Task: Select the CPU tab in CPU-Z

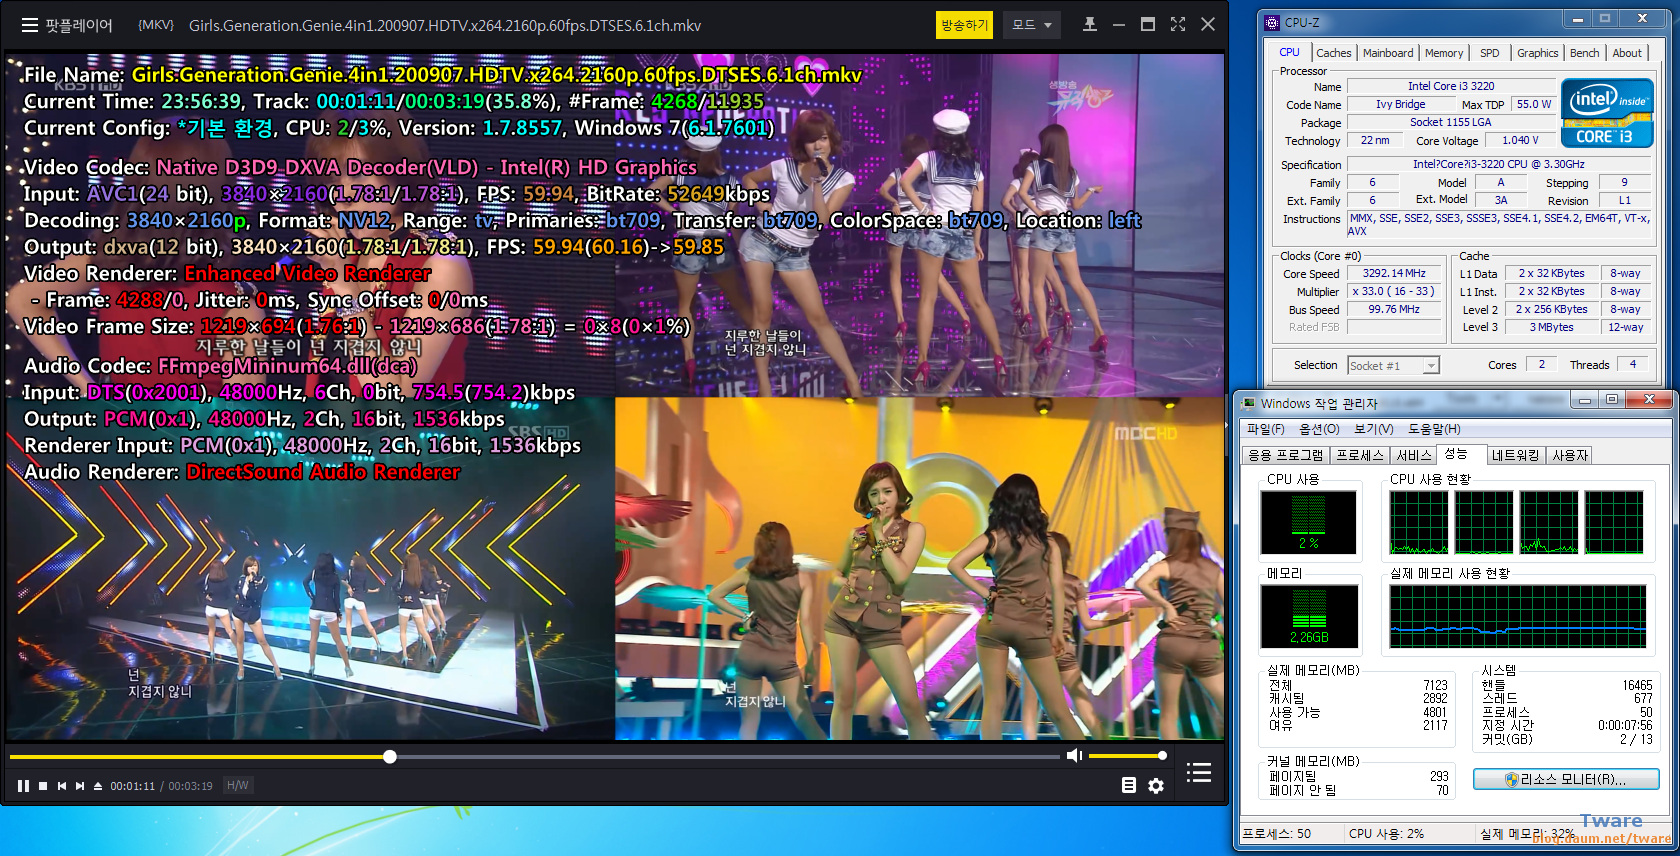Action: (x=1290, y=52)
